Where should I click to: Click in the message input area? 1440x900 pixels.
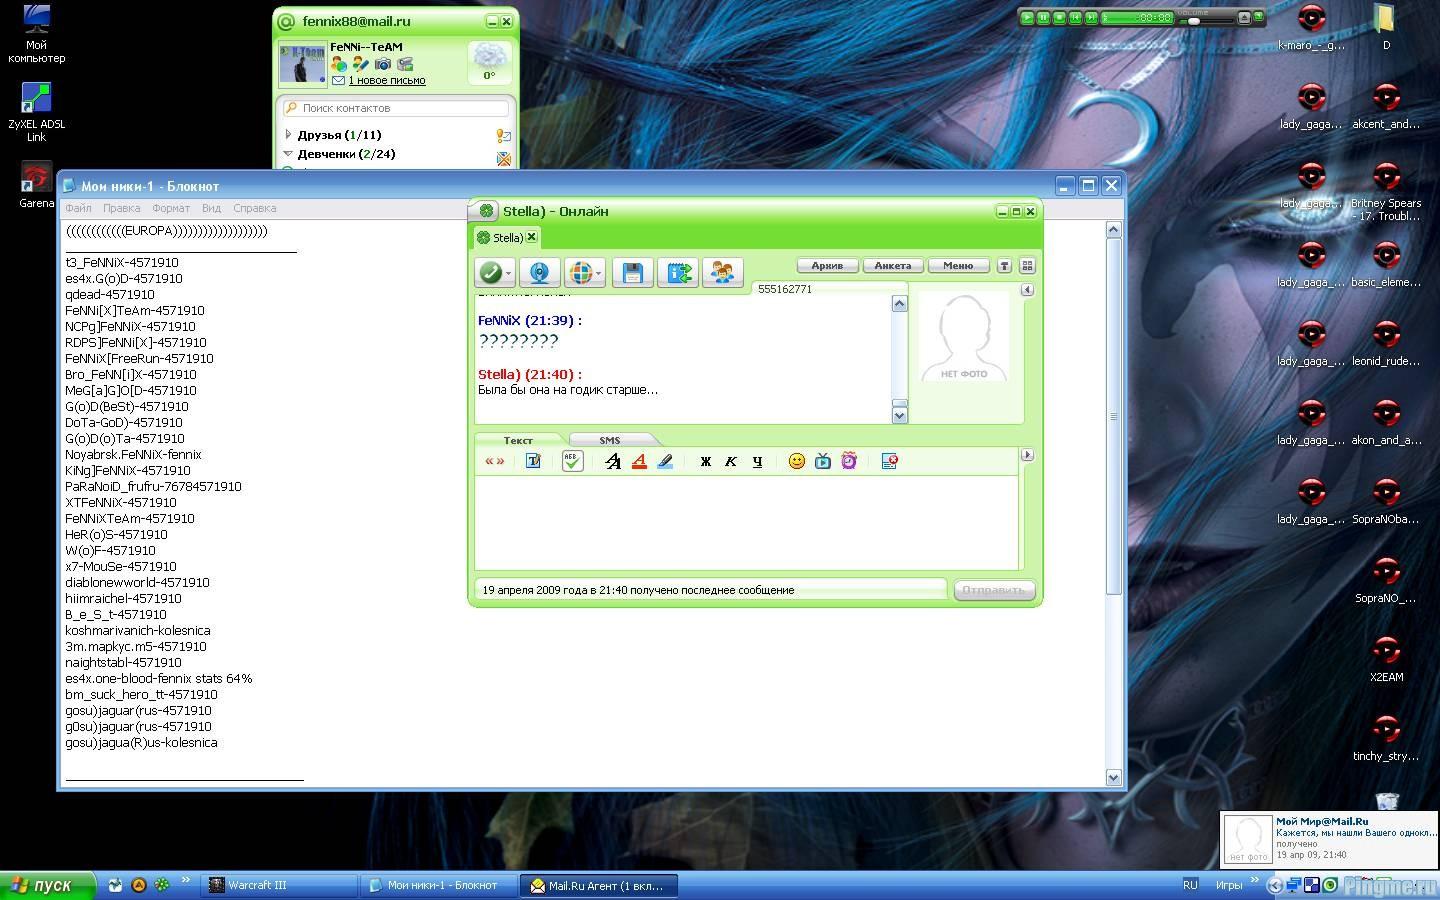(x=746, y=522)
